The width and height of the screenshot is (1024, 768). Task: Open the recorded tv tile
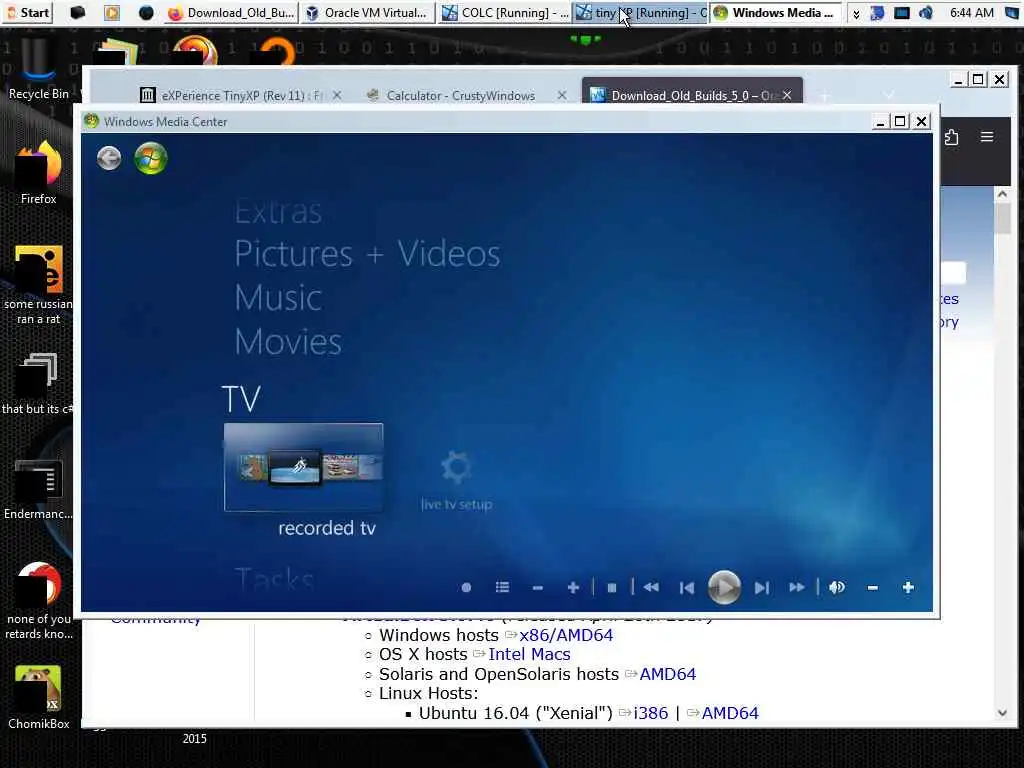point(304,467)
